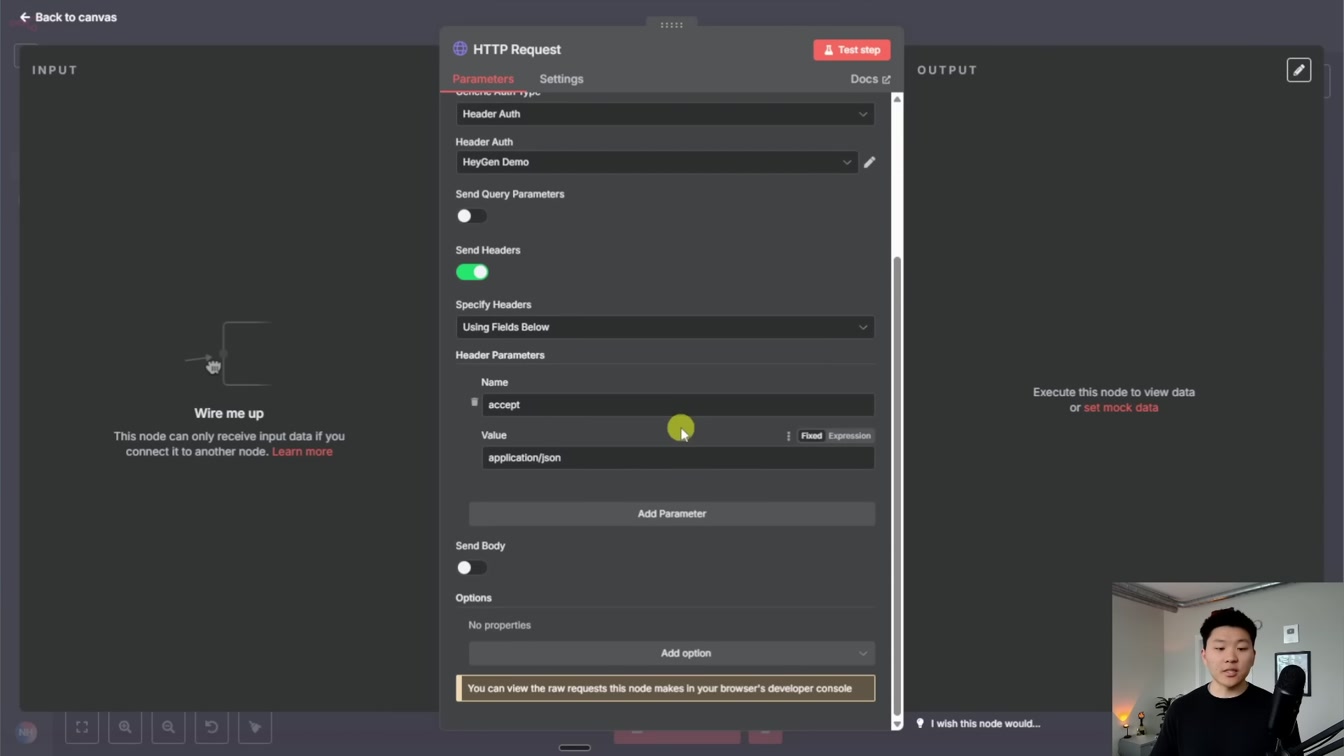
Task: Delete the accept header parameter trash icon
Action: (474, 402)
